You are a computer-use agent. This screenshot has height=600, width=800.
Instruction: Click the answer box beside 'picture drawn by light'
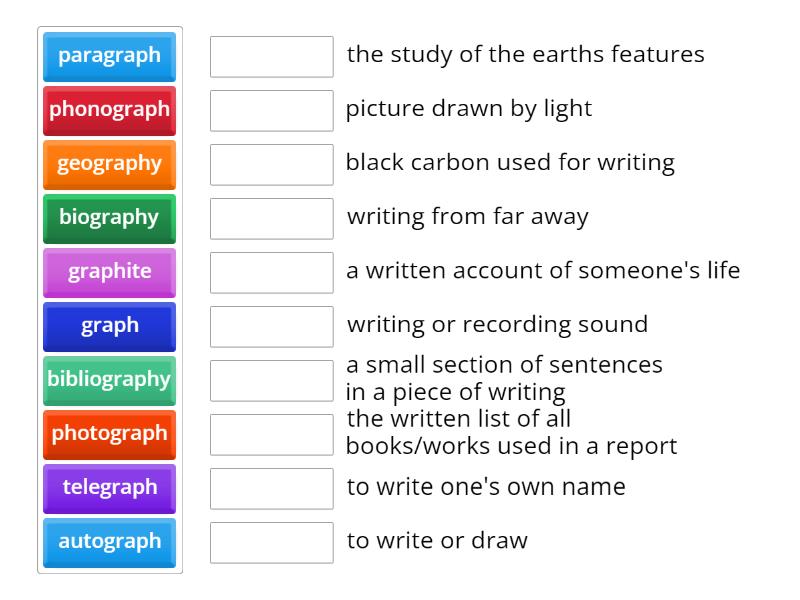point(271,110)
